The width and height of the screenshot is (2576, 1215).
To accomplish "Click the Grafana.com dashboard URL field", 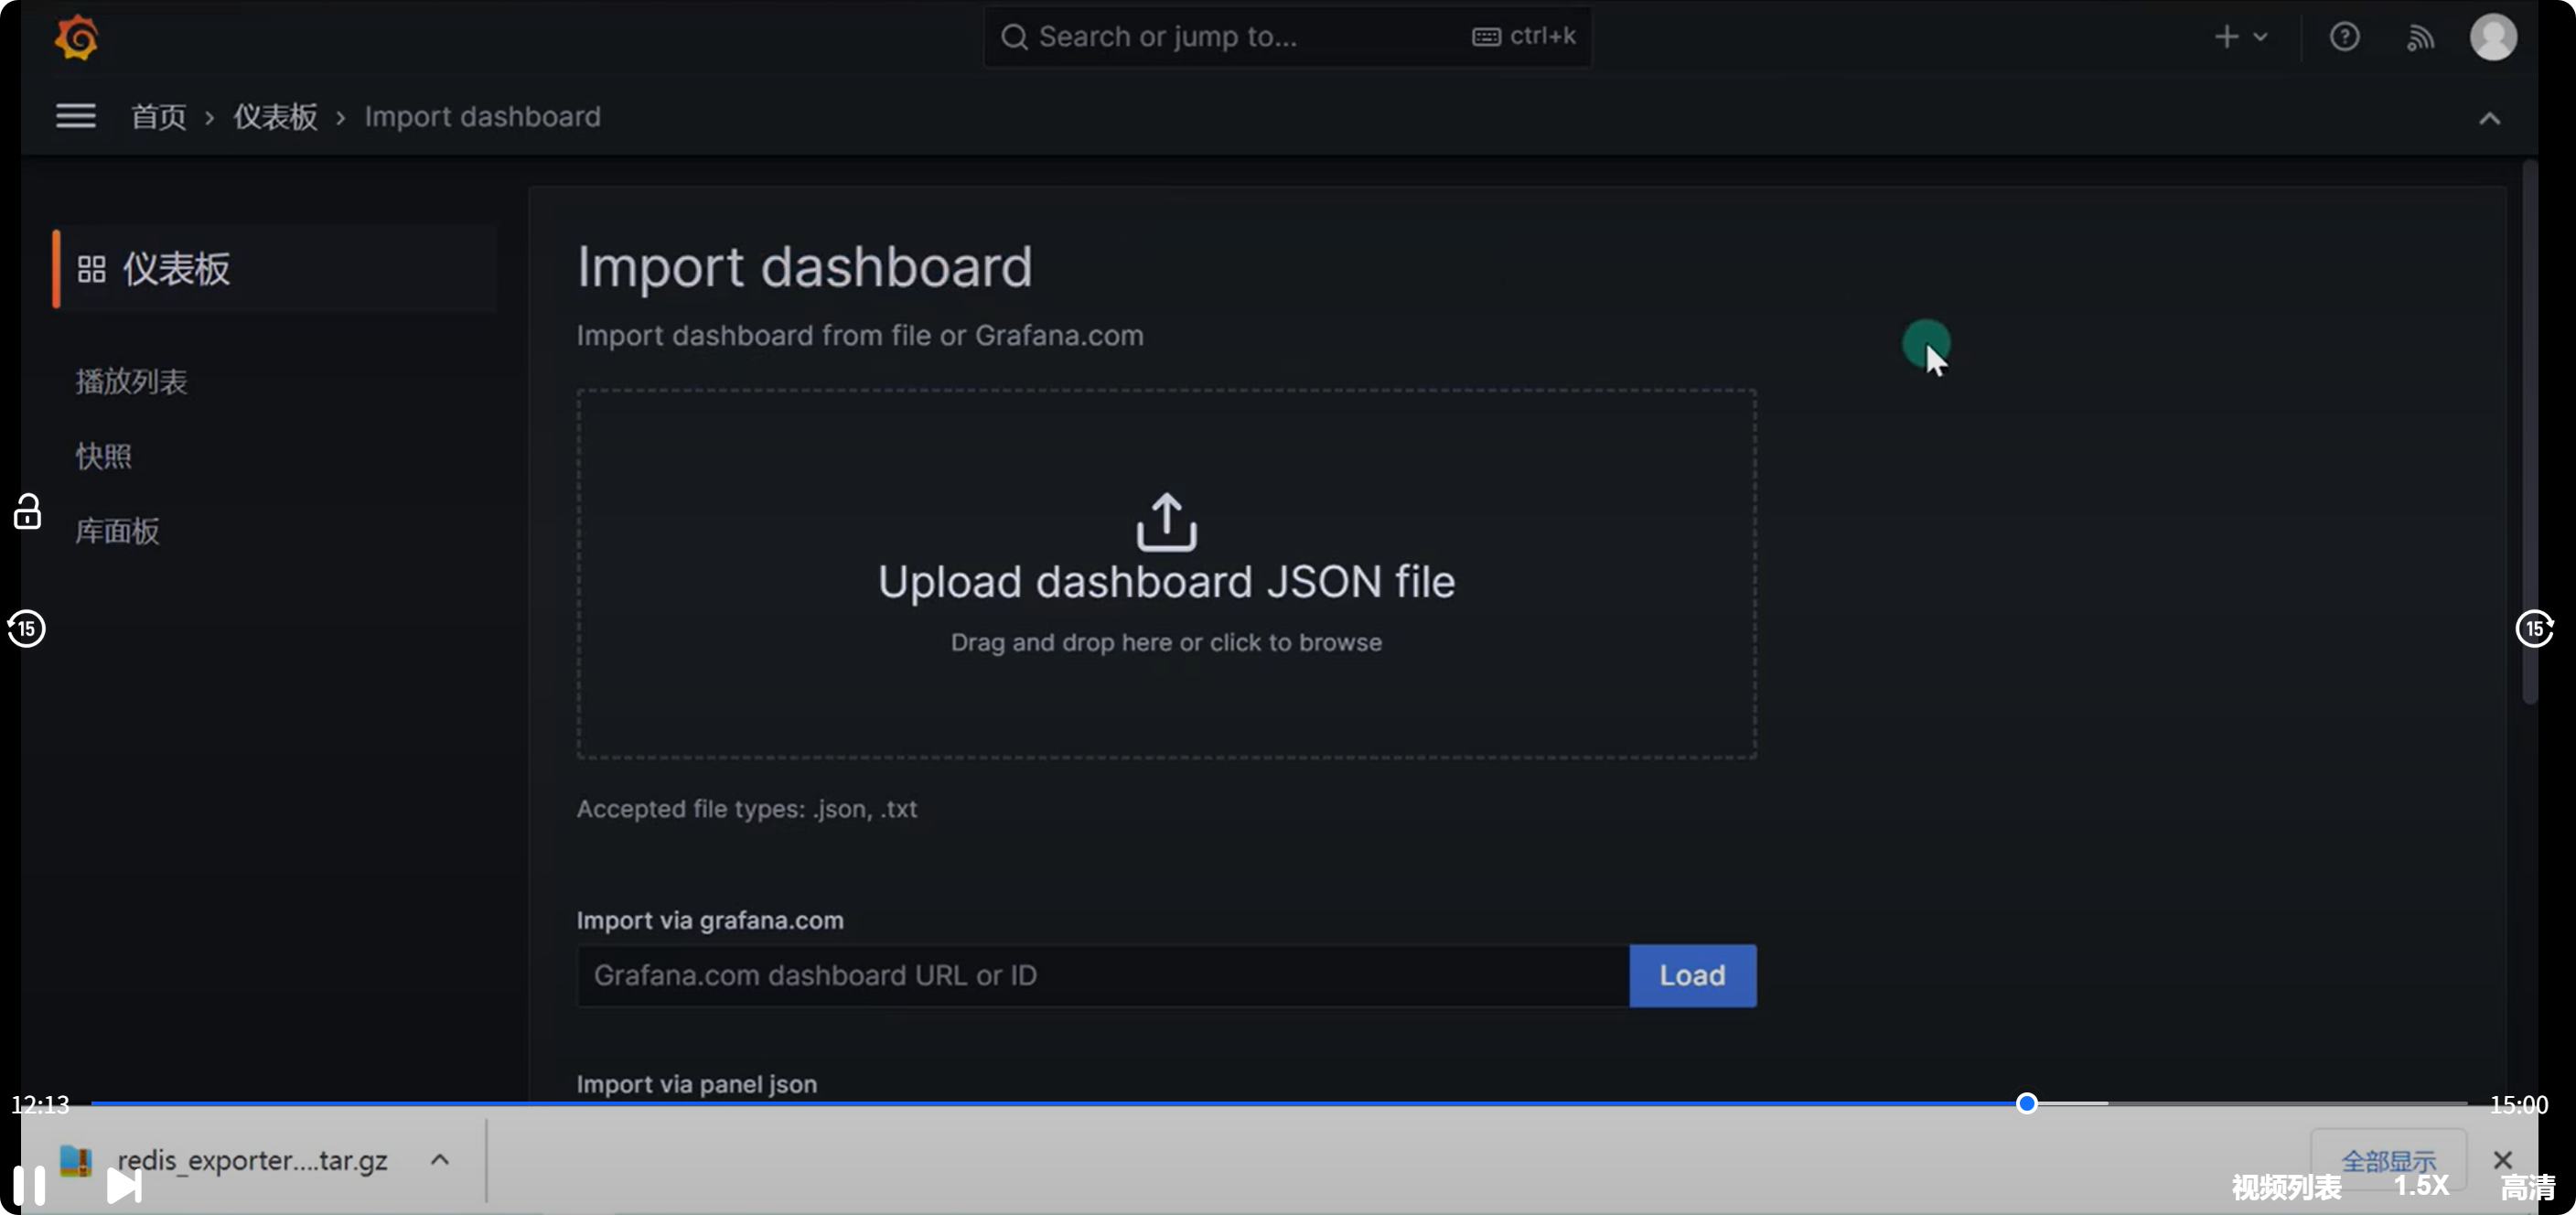I will click(1101, 975).
